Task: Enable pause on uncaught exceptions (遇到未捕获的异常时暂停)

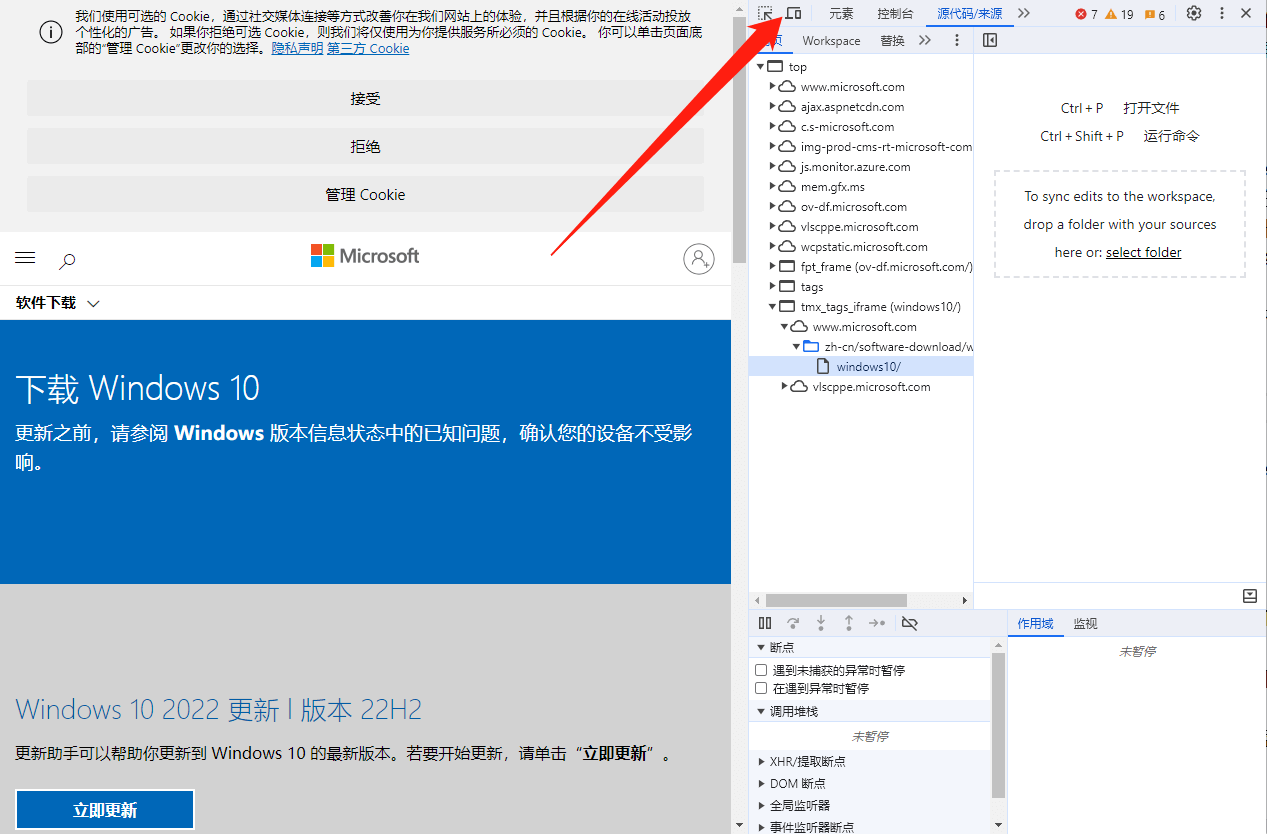Action: [x=762, y=670]
